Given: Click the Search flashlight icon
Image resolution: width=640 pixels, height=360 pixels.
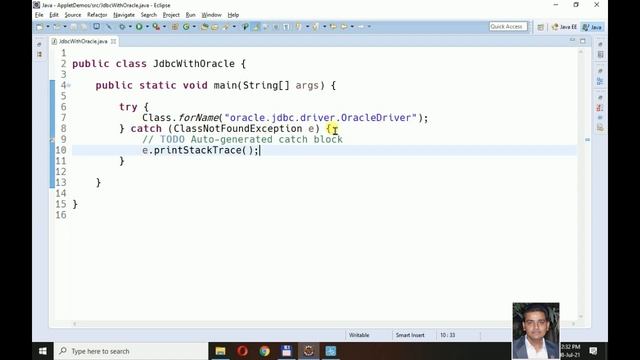Looking at the screenshot, I should click(225, 27).
